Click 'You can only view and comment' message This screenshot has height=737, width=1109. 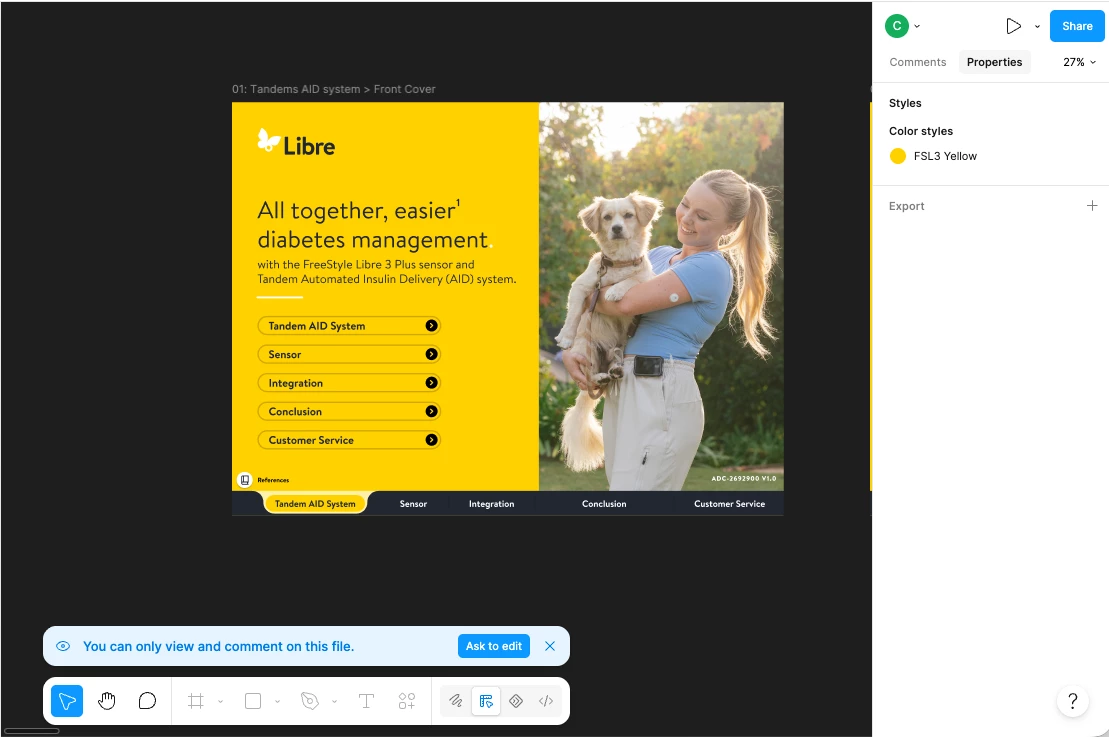click(x=219, y=646)
